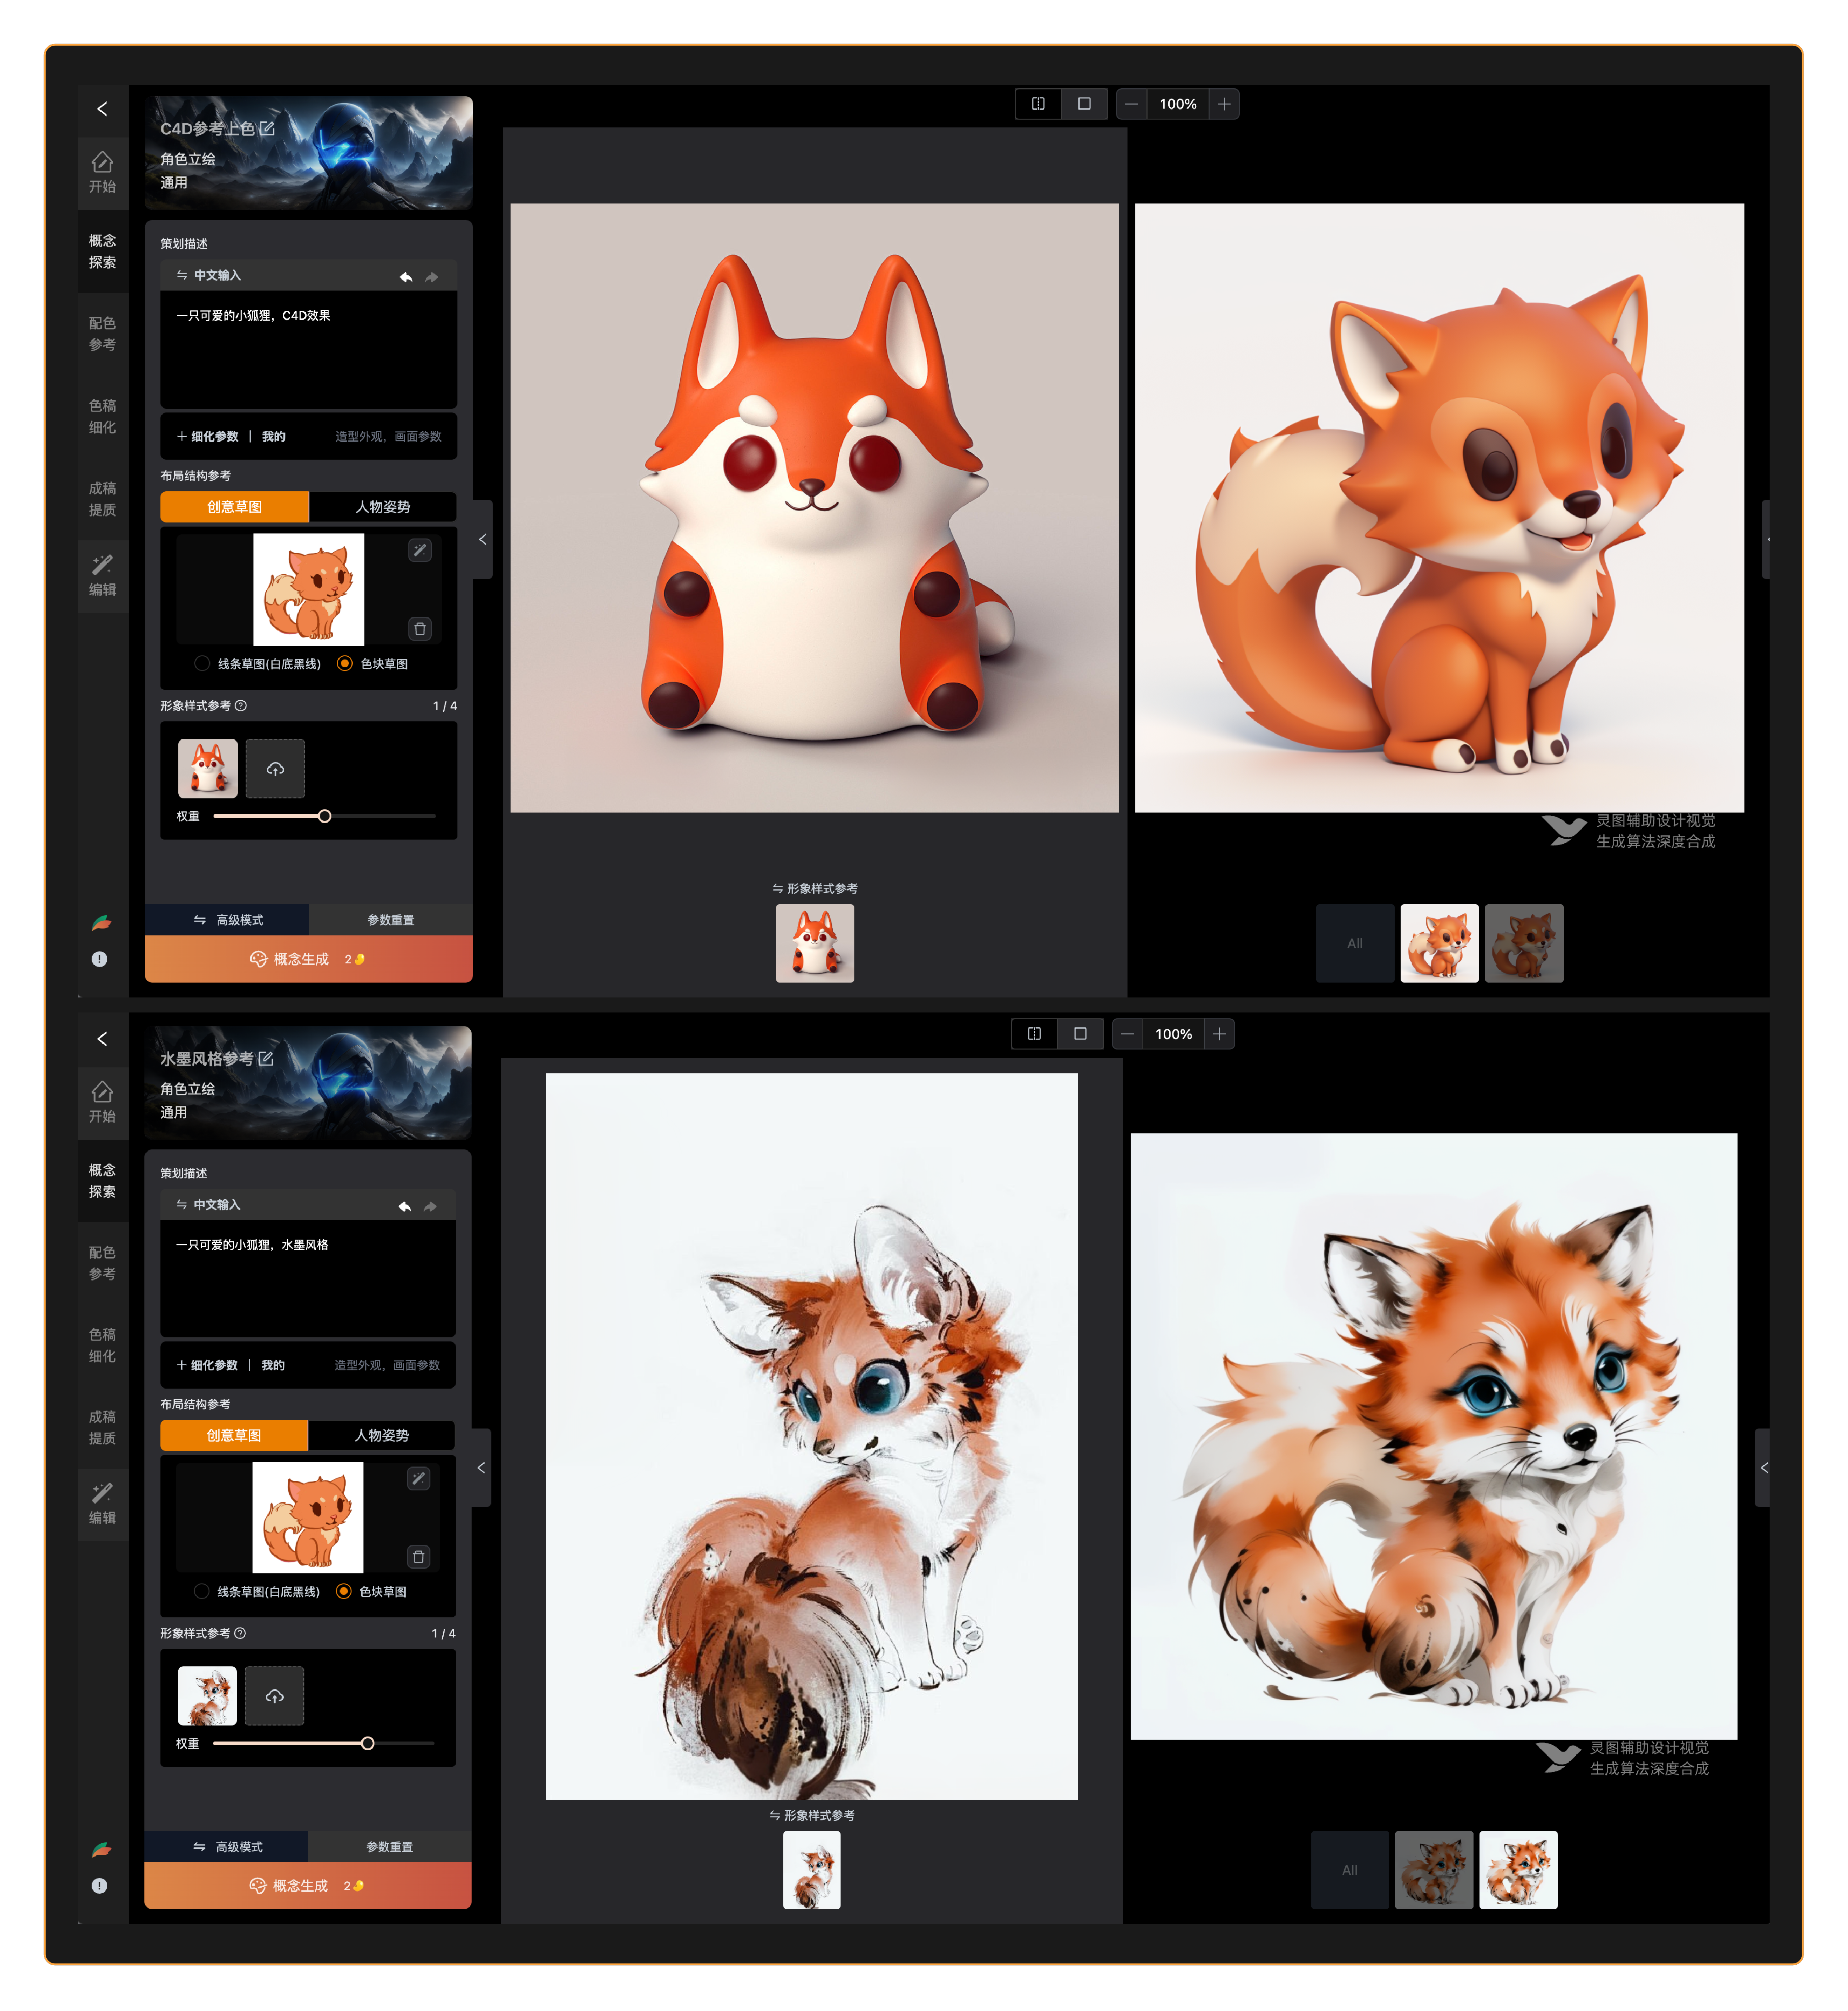The image size is (1848, 2011).
Task: Adjust 权重 slider handle in top panel
Action: tap(325, 816)
